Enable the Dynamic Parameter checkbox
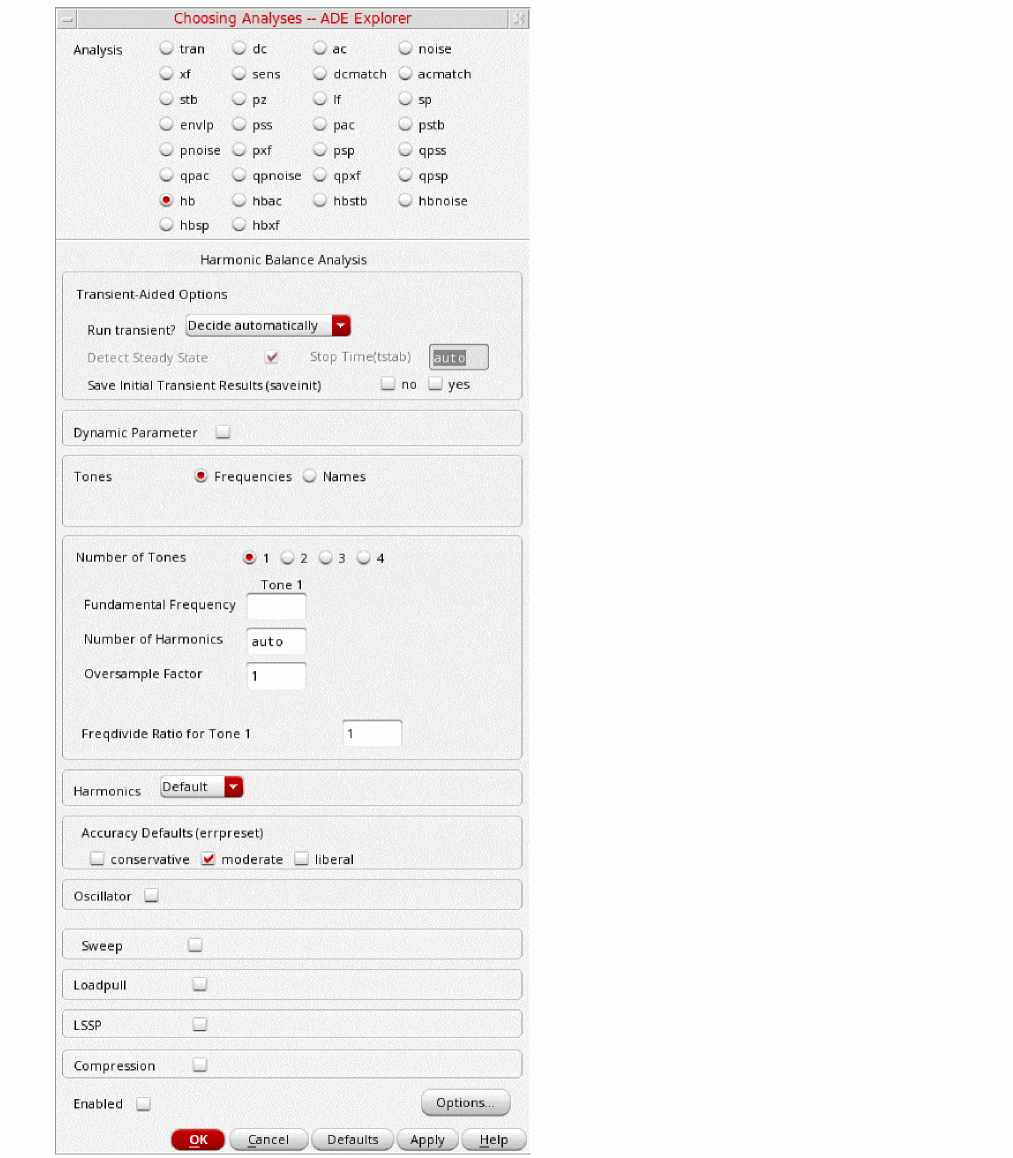The image size is (1013, 1158). tap(223, 432)
